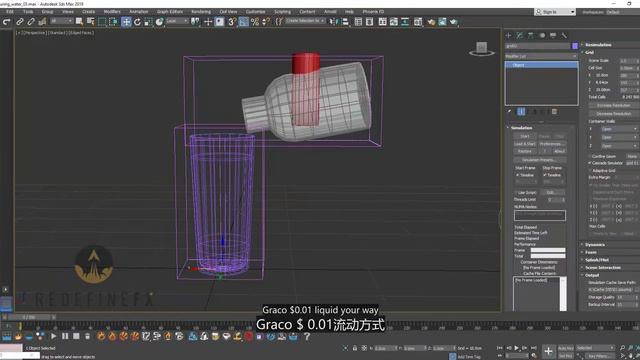Click the Stop button in Phoenix FD toolbar
The image size is (640, 360).
pos(76,336)
